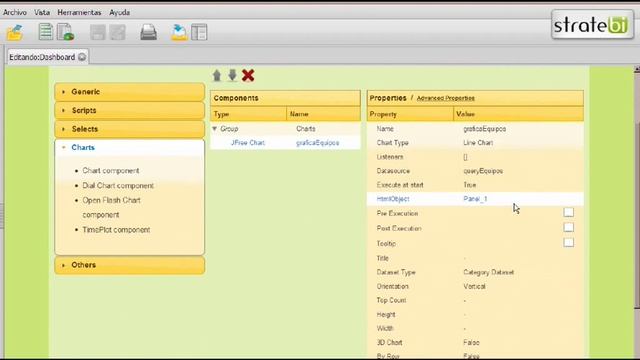Screen dimensions: 640x360
Task: Click the grayed-out save-as icon
Action: [x=118, y=32]
